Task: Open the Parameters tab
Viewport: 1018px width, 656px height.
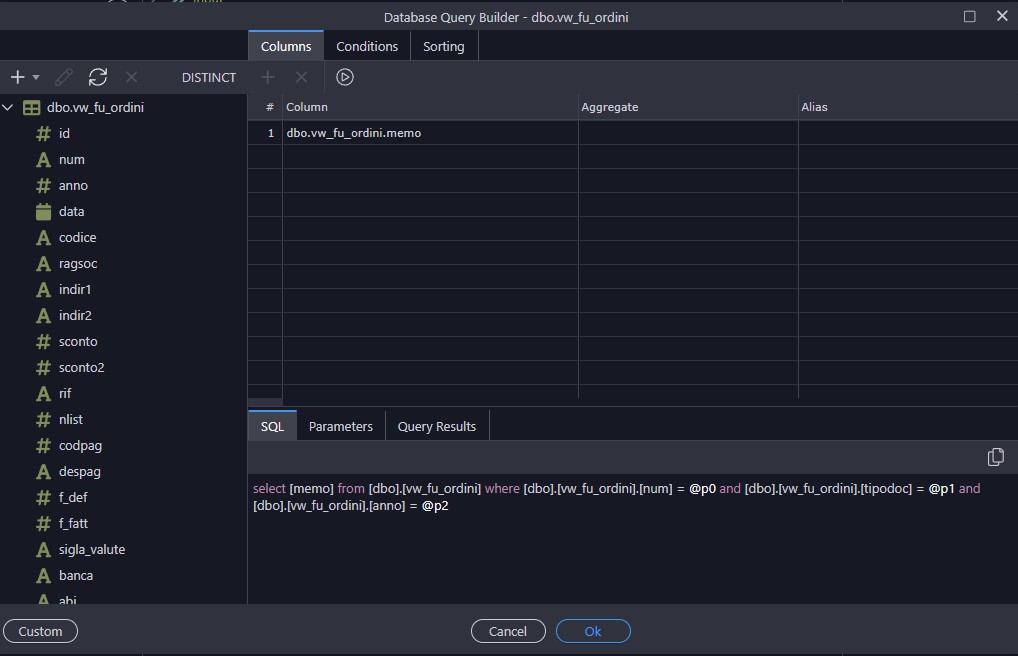Action: click(340, 426)
